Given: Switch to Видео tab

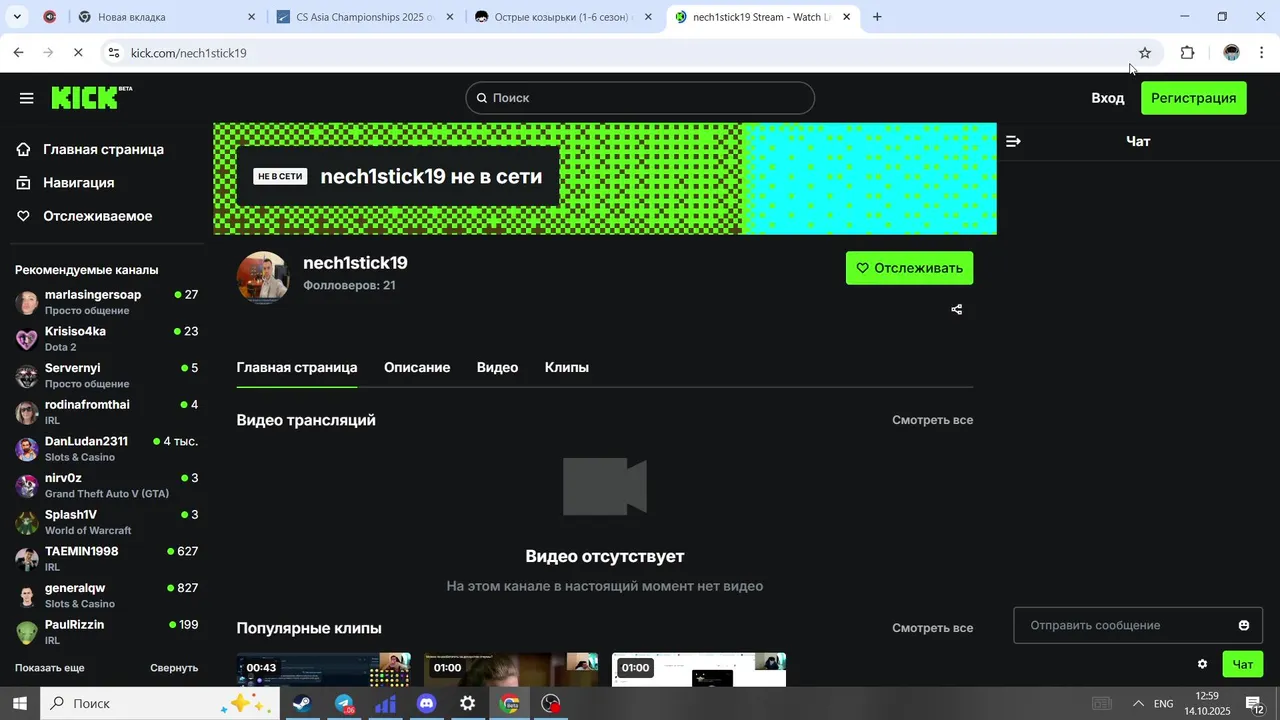Looking at the screenshot, I should point(497,368).
